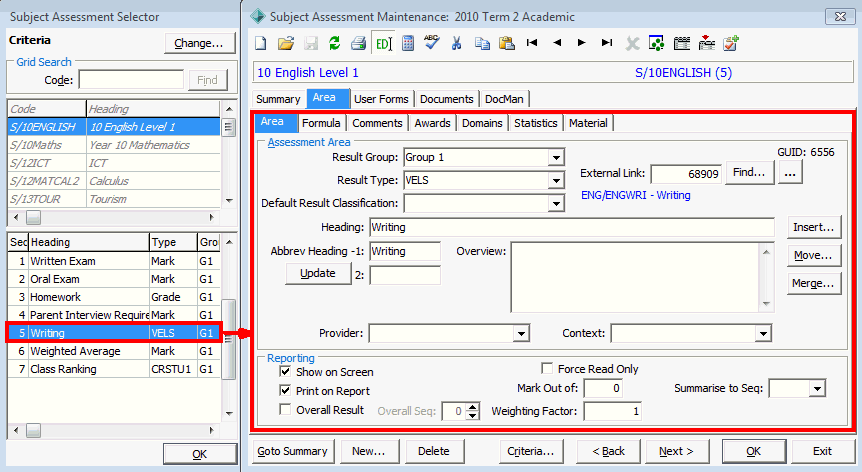
Task: Open the Provider dropdown
Action: coord(521,333)
